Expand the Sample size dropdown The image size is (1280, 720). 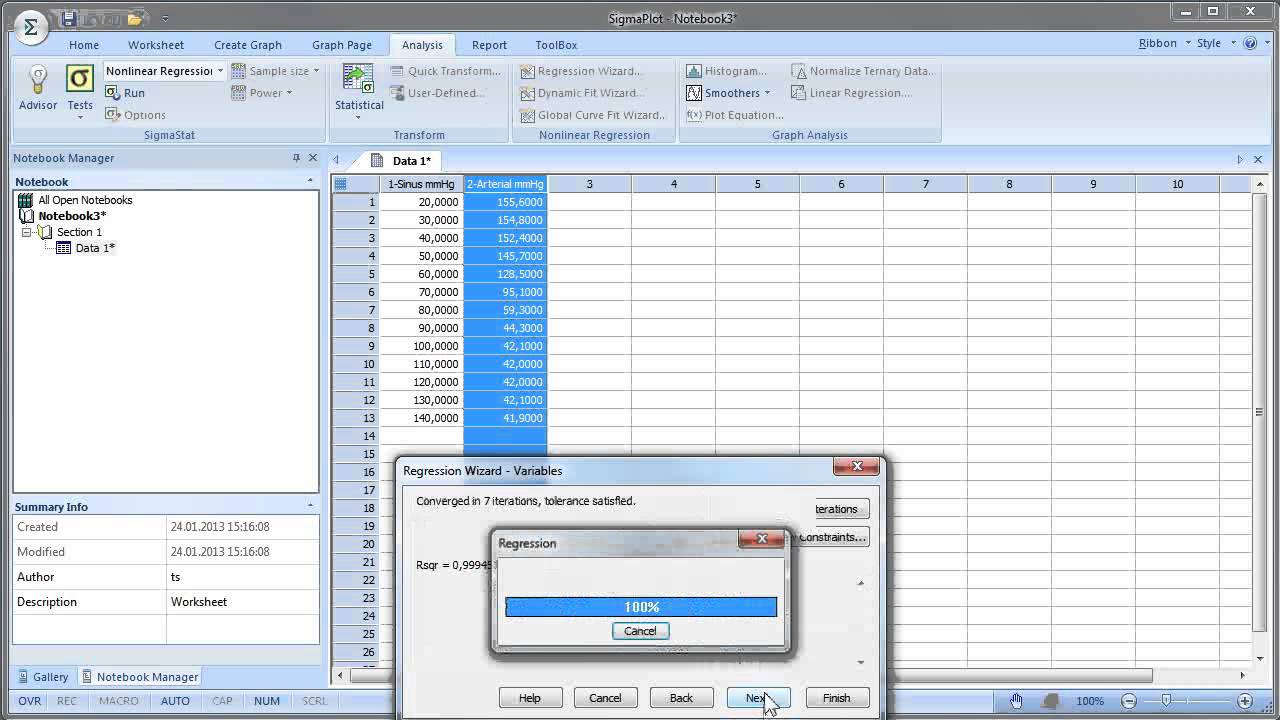[x=316, y=71]
